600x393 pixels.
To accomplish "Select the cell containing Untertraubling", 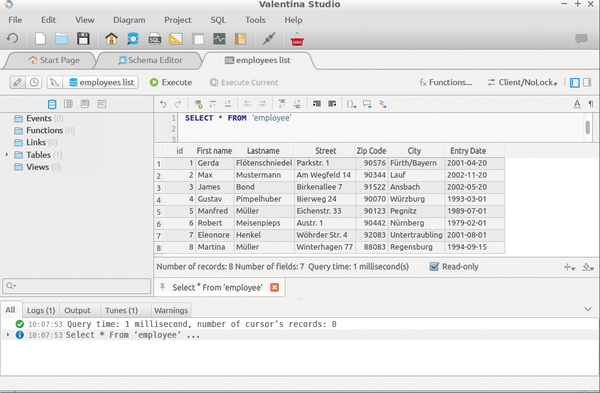I will tap(416, 235).
